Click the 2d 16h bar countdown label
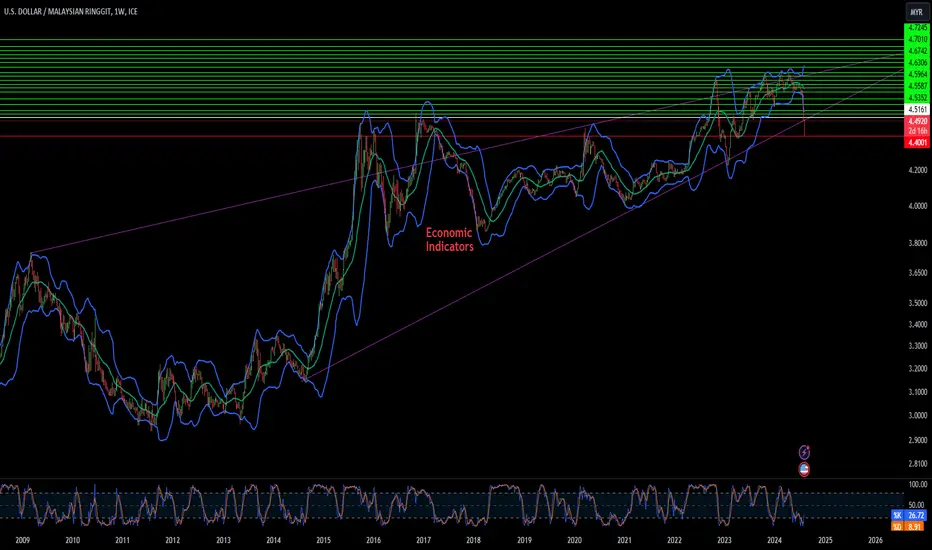This screenshot has width=932, height=550. tap(917, 131)
